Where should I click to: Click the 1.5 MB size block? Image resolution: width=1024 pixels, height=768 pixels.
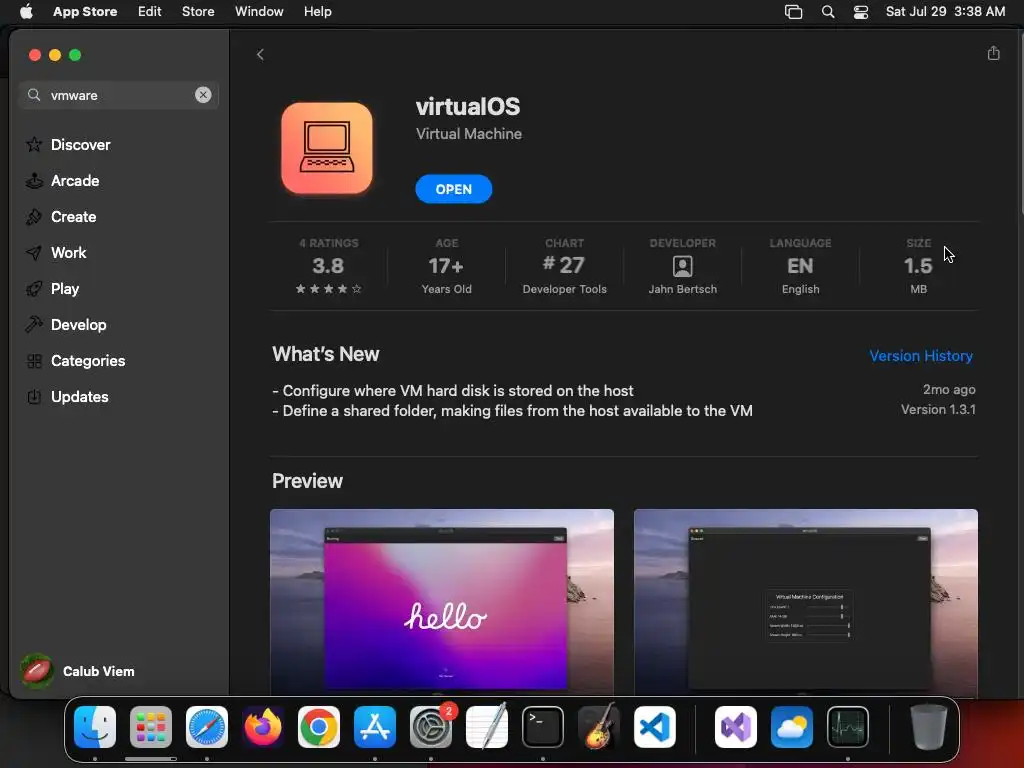pos(918,266)
